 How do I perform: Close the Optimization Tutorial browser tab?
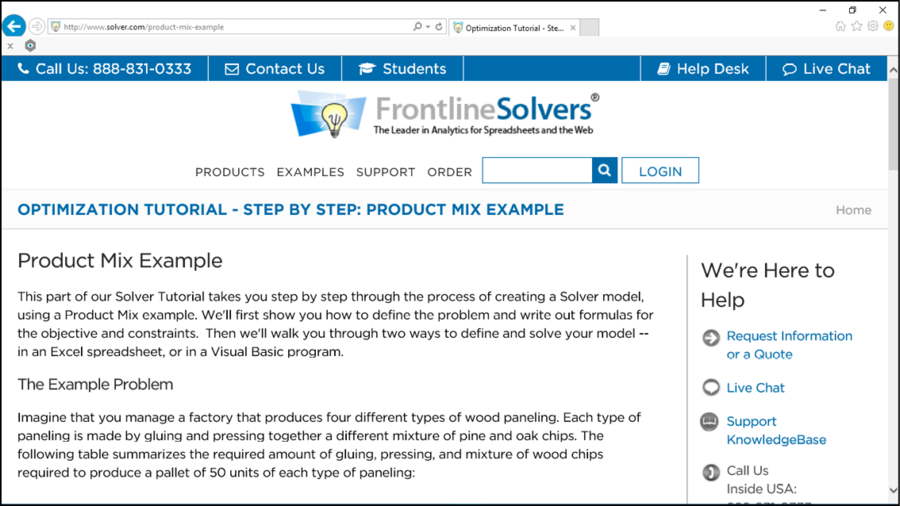point(573,28)
